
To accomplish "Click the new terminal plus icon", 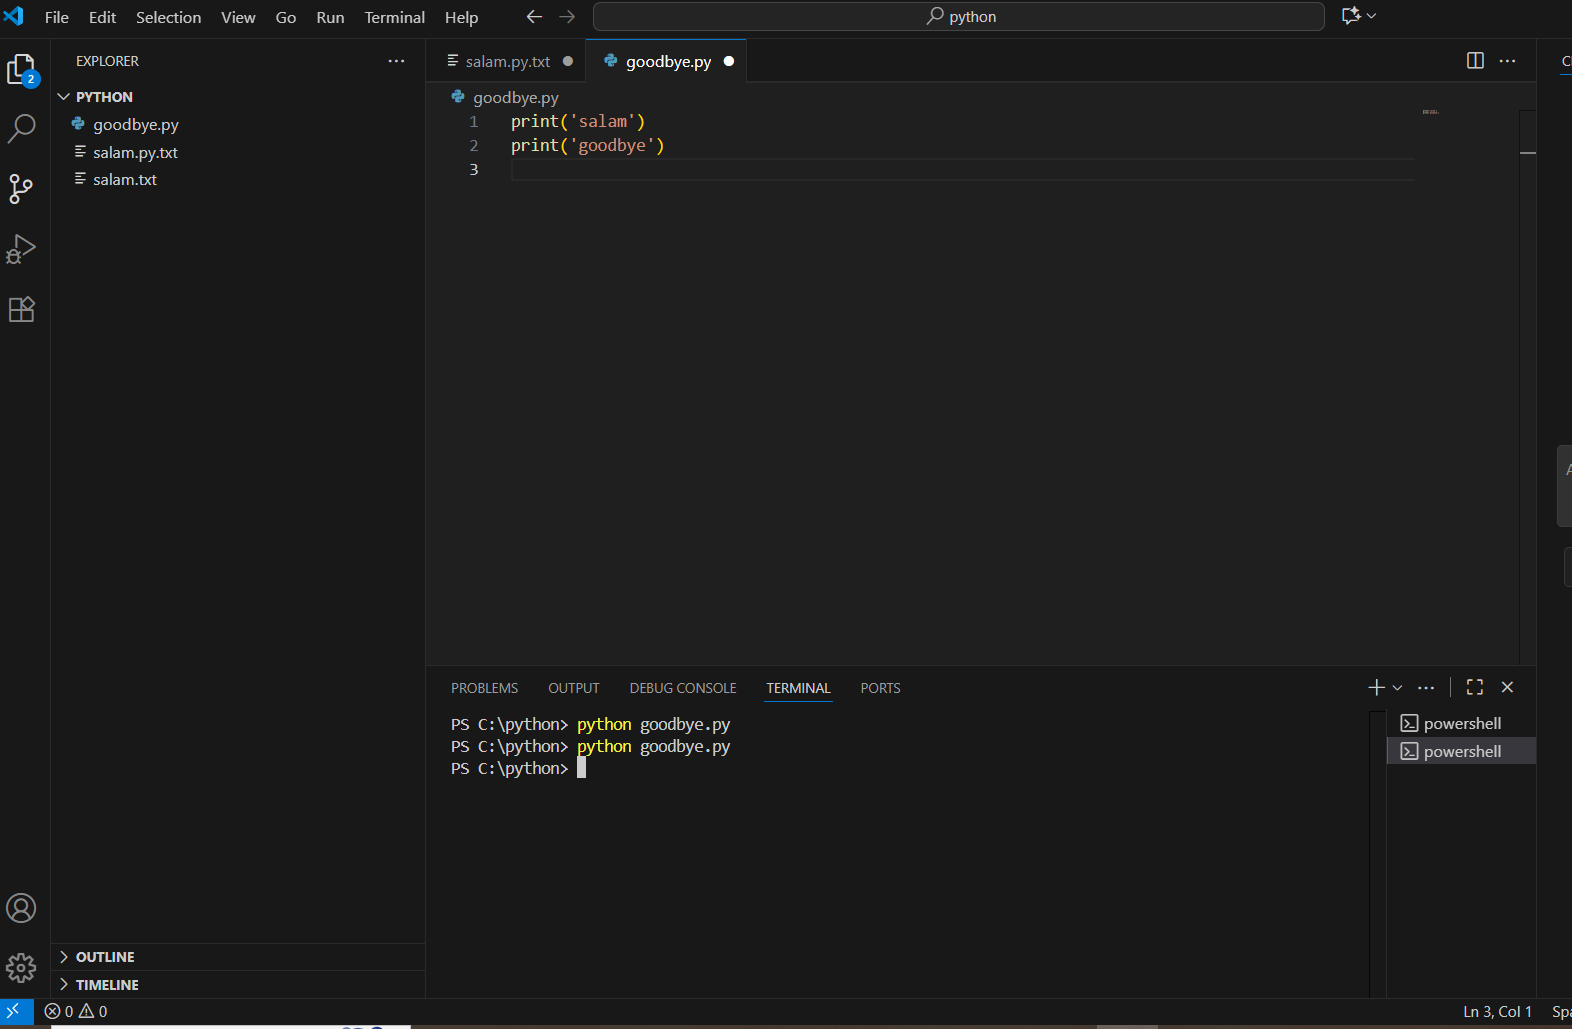I will coord(1376,687).
